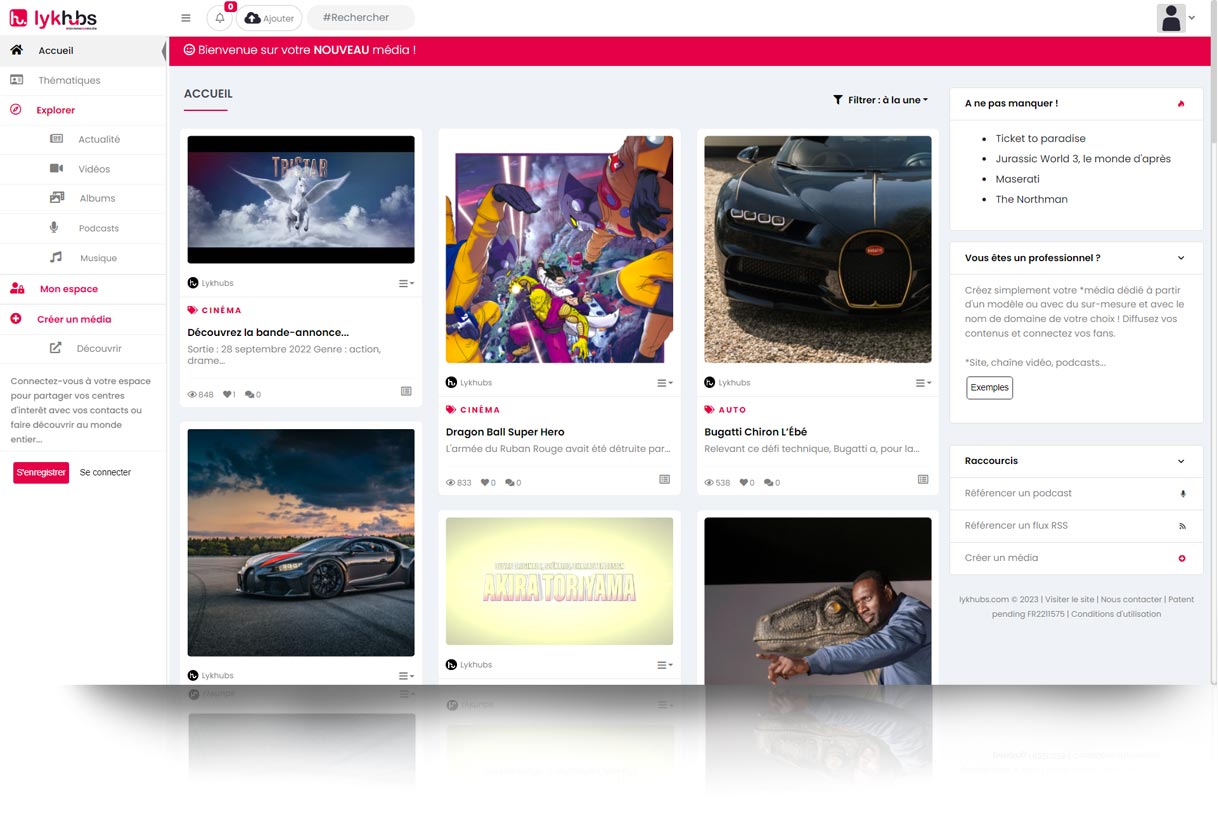Open the hamburger menu icon
The image size is (1218, 834).
tap(186, 18)
